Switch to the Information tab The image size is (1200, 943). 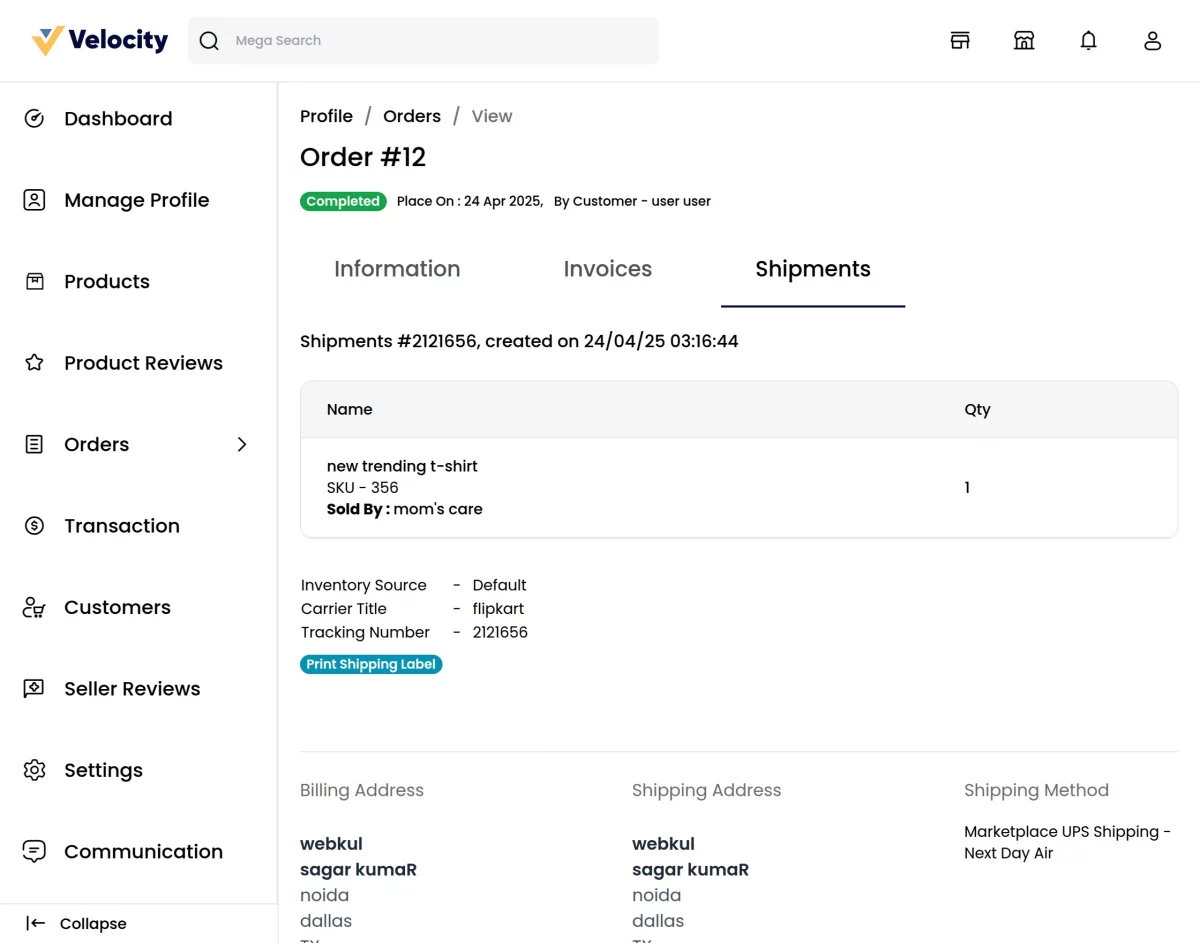coord(397,269)
